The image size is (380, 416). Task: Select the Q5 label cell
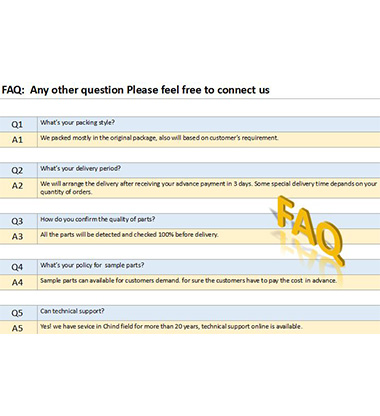click(x=18, y=313)
